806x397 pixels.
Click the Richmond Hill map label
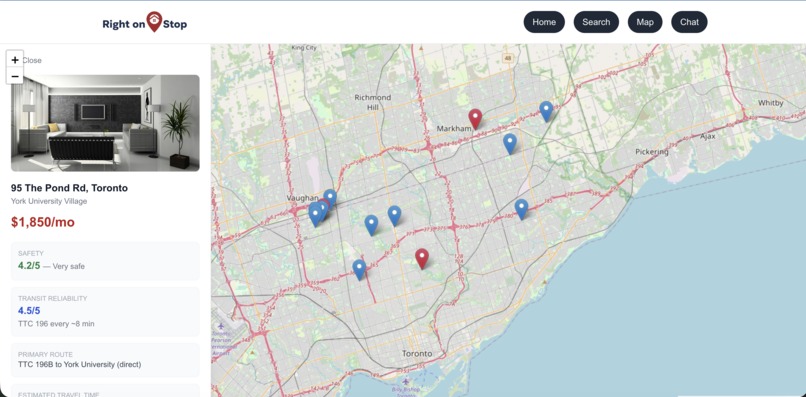tap(373, 102)
